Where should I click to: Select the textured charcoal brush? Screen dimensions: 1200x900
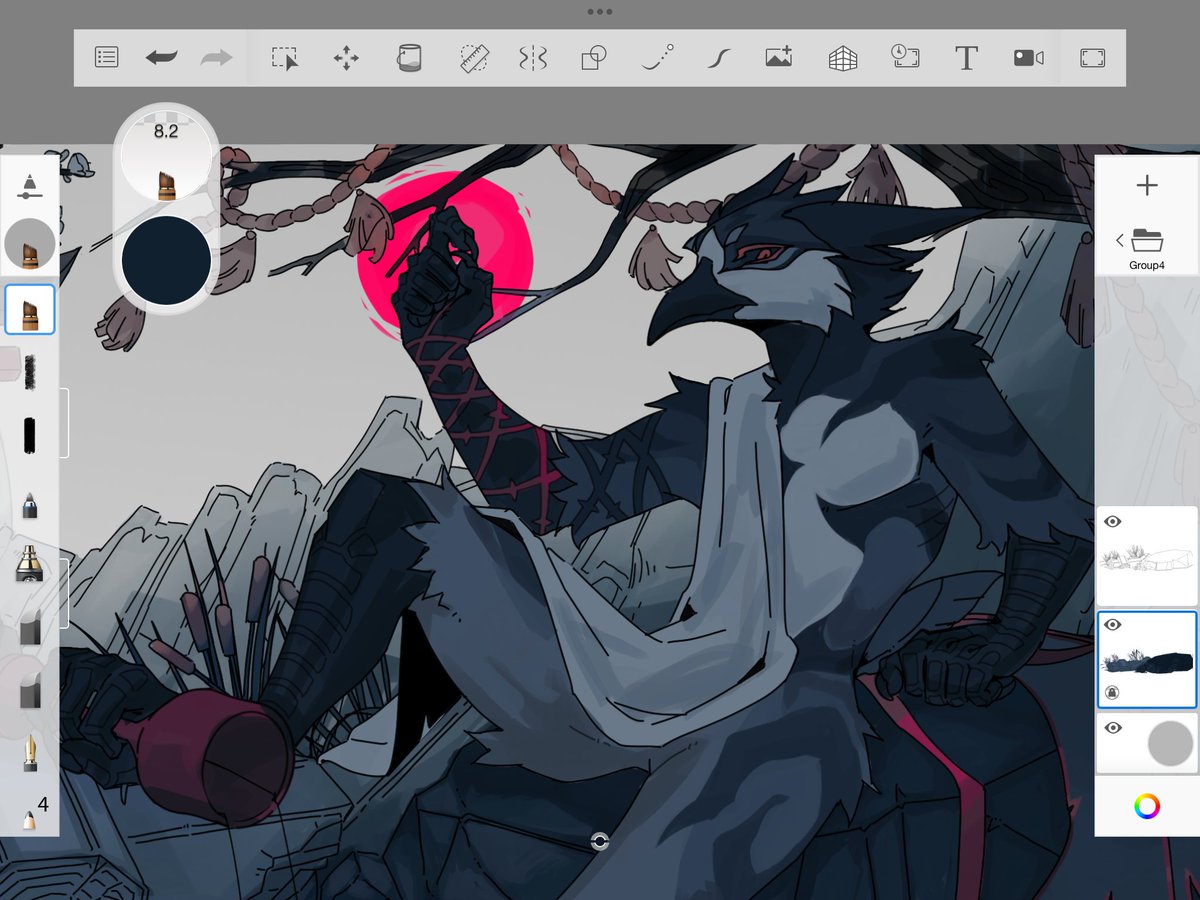(x=30, y=371)
